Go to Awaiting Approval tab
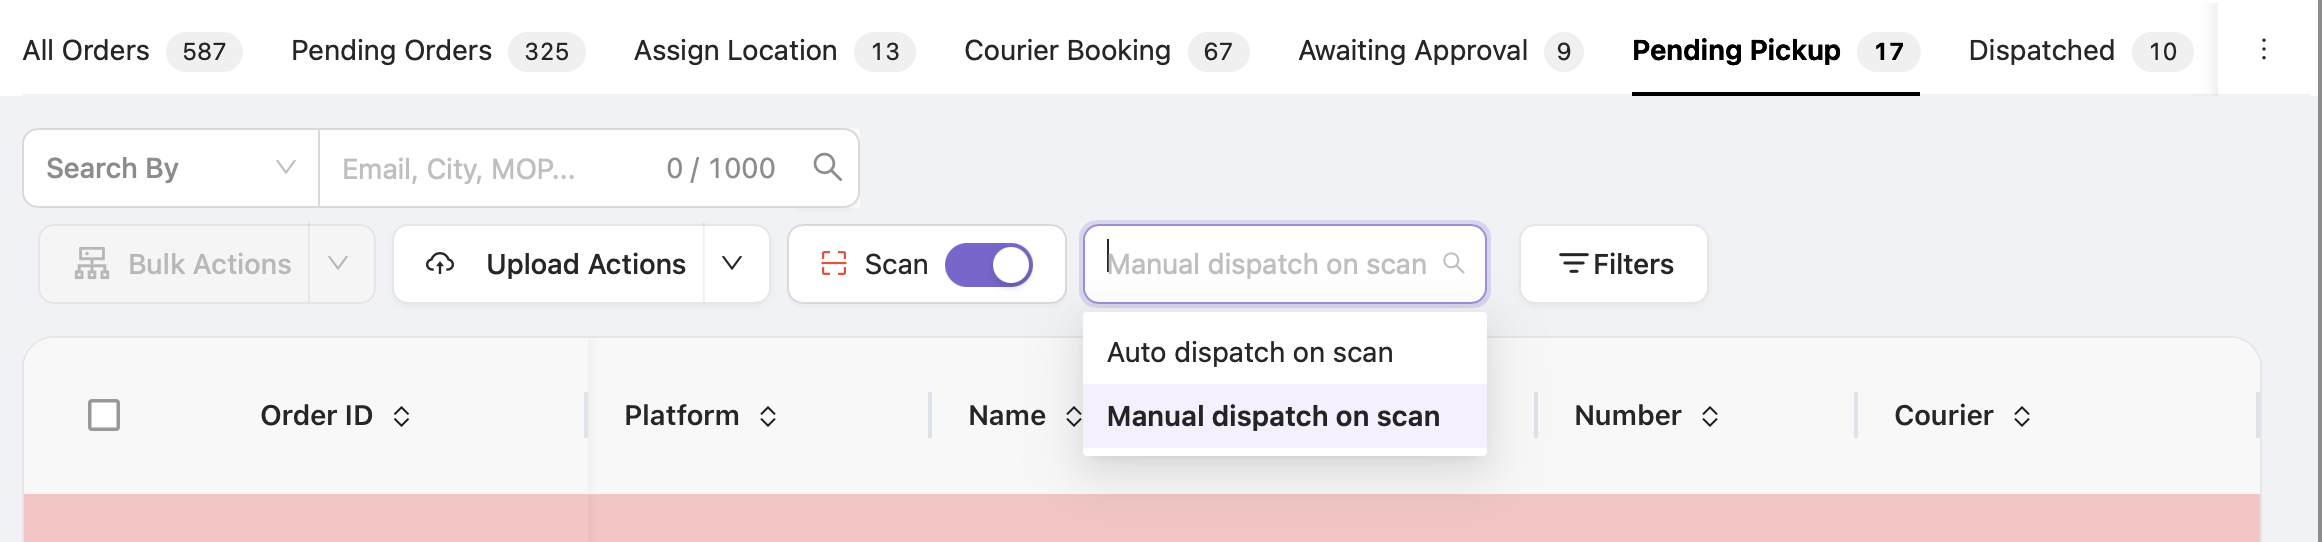The image size is (2322, 542). (x=1441, y=50)
